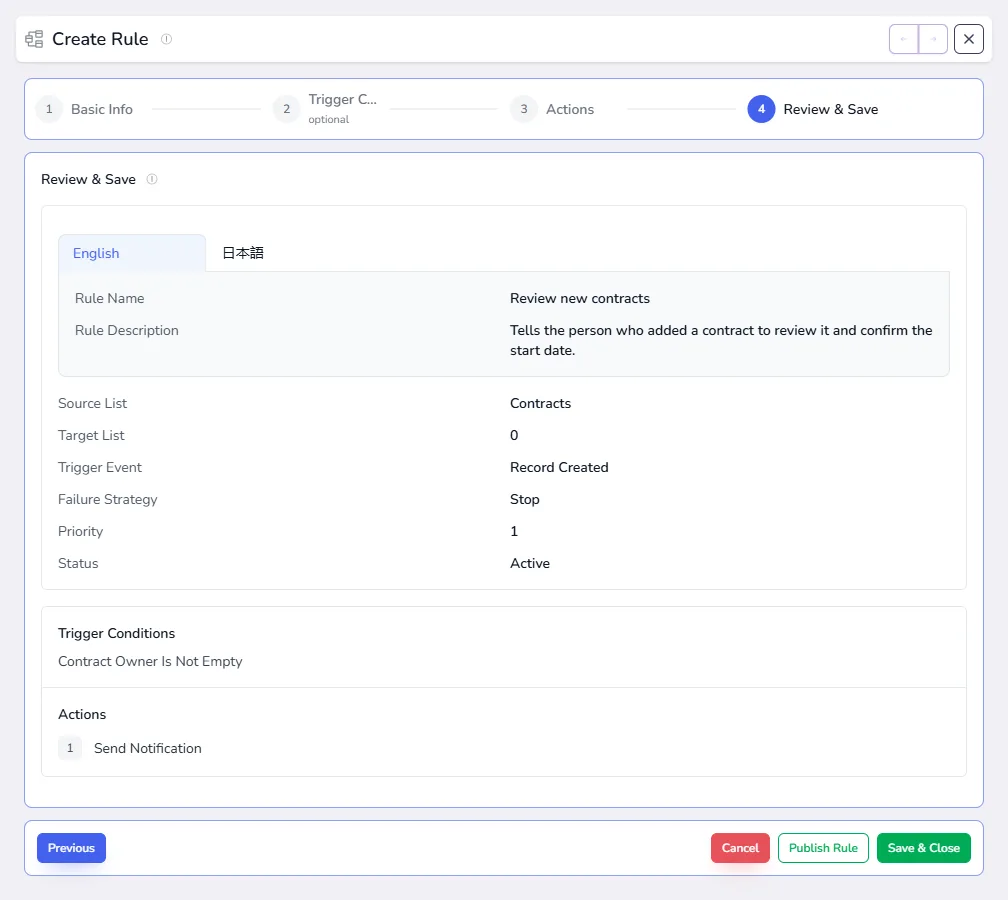Screen dimensions: 1008x900
Task: Click Status value 'Active'
Action: pos(530,563)
